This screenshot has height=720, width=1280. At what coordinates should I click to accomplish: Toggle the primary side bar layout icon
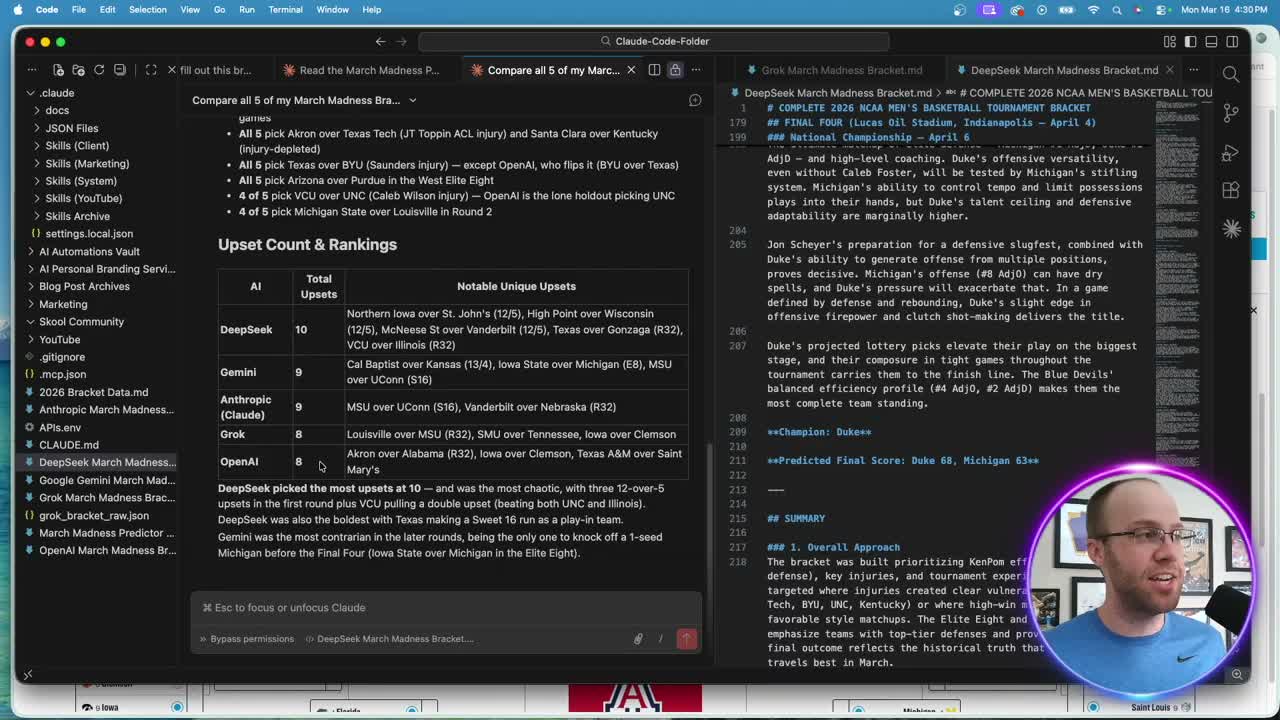[x=1191, y=41]
